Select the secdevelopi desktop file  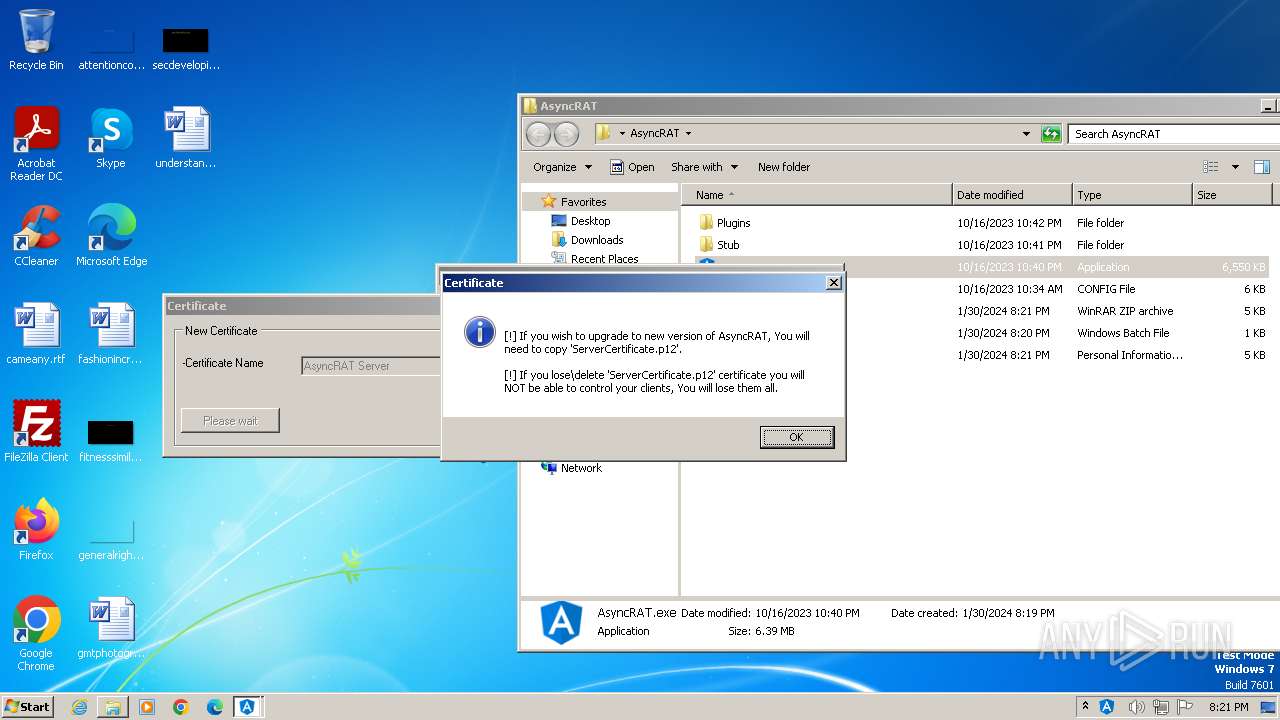coord(186,48)
